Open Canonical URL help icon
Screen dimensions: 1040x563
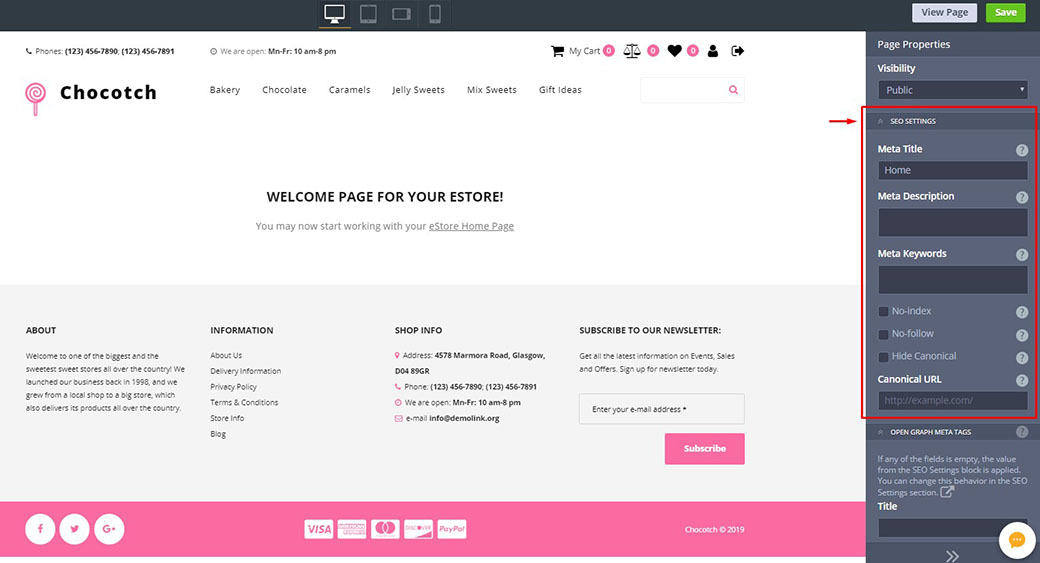point(1022,380)
